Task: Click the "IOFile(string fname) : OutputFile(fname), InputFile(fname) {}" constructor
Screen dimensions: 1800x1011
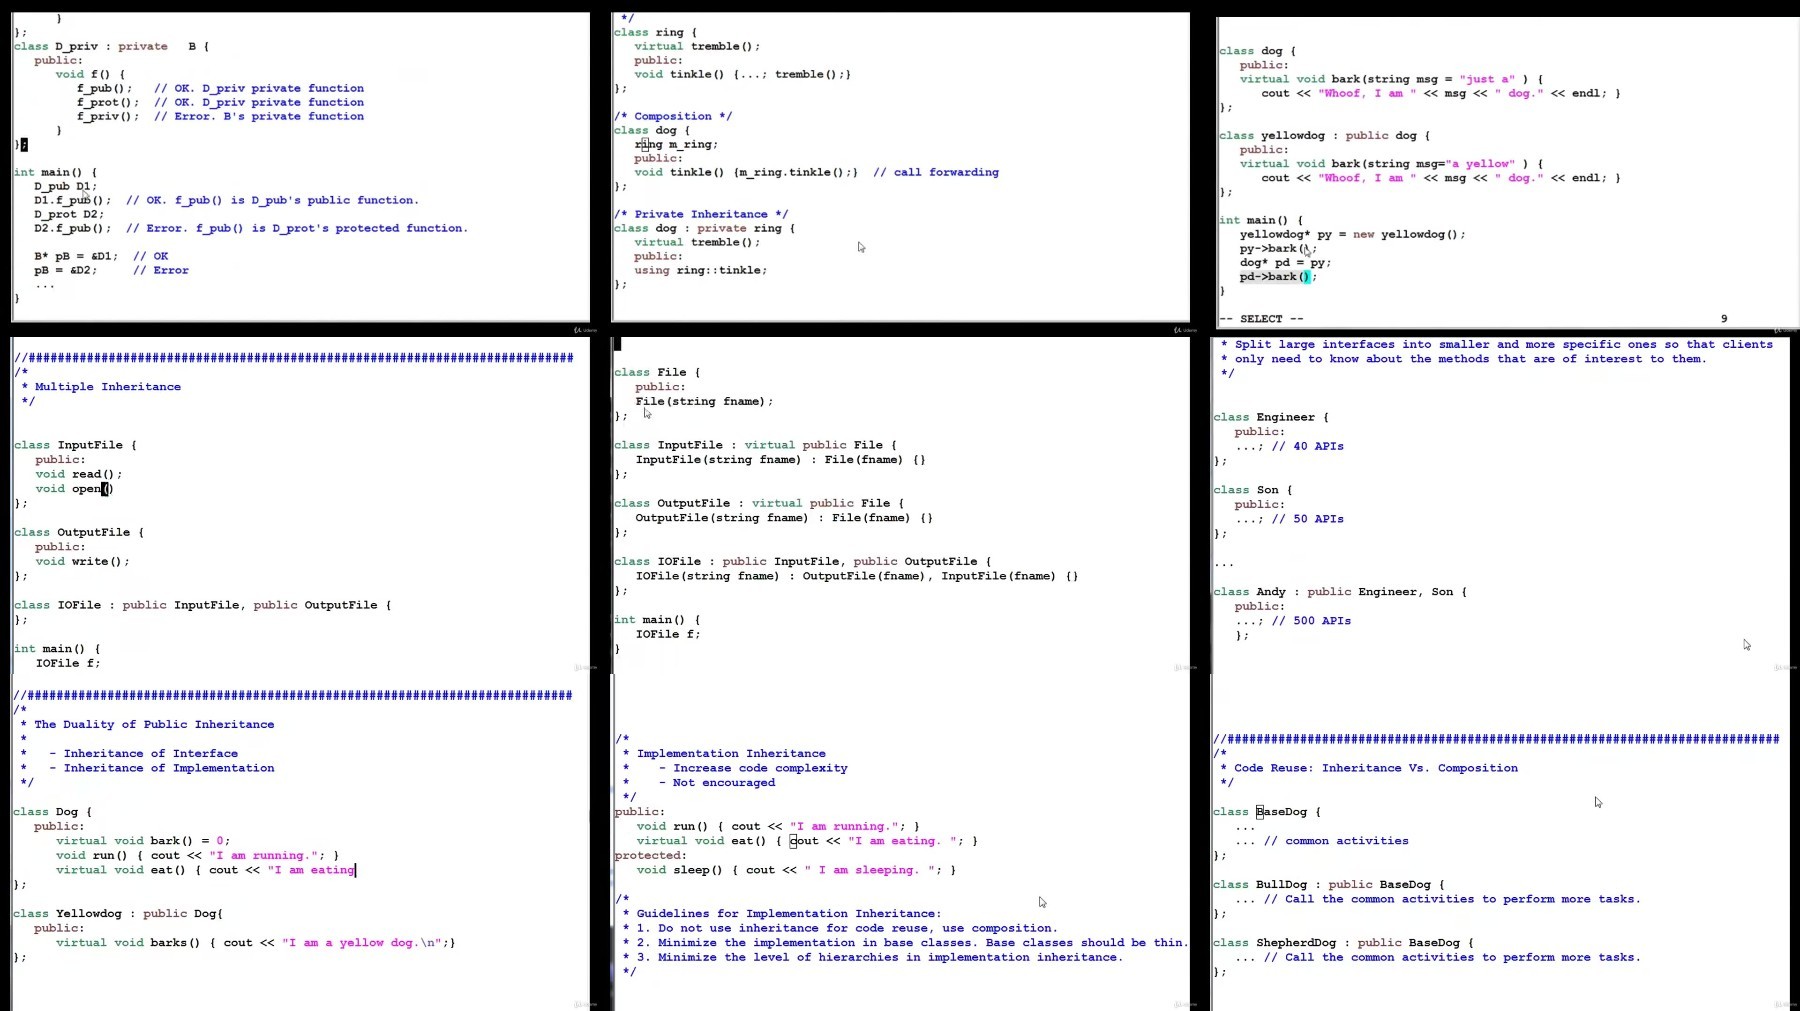Action: pyautogui.click(x=857, y=576)
